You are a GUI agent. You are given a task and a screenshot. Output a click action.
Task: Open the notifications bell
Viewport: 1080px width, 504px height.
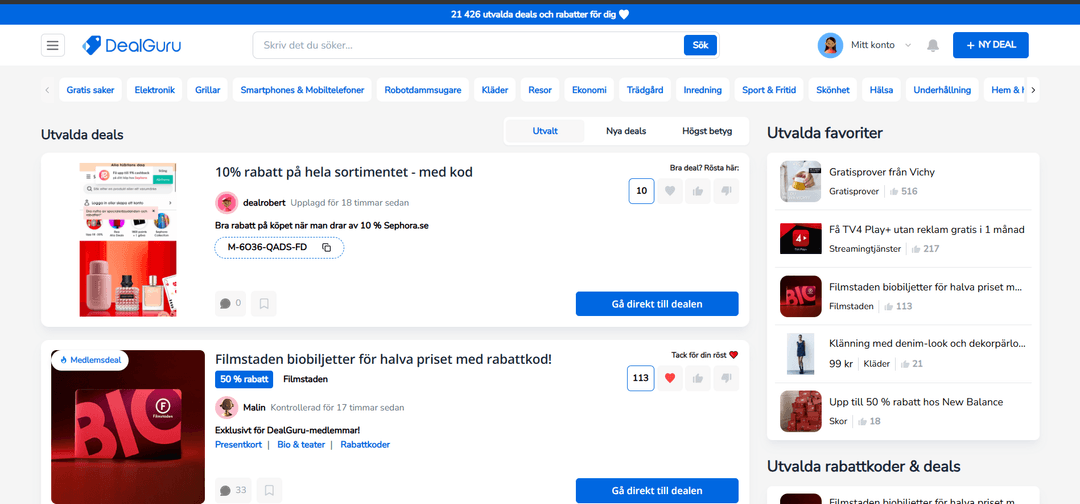[933, 45]
